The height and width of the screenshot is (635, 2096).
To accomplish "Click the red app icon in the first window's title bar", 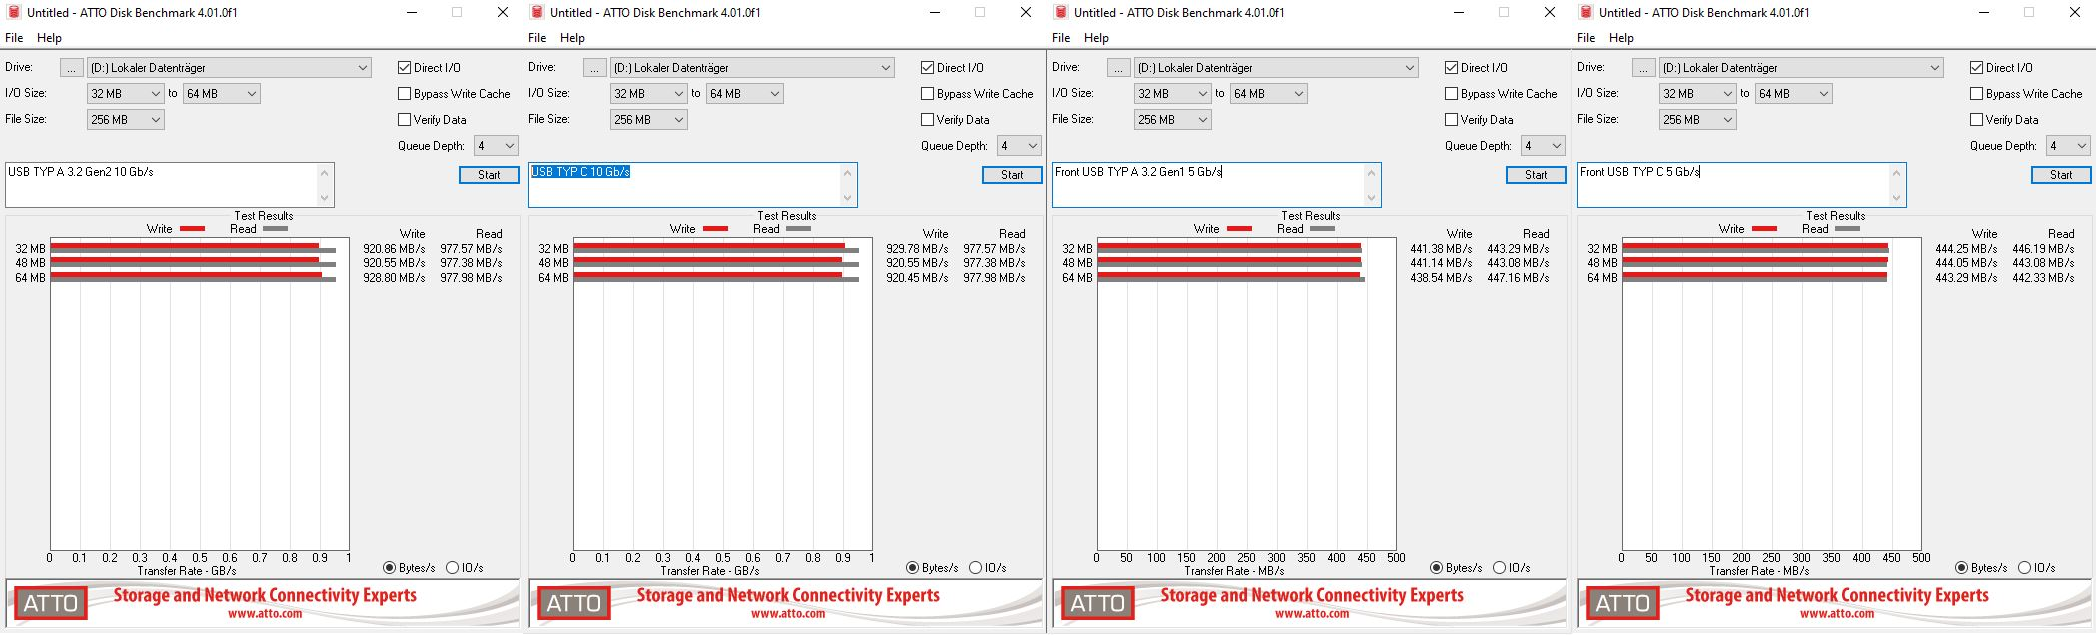I will 14,12.
